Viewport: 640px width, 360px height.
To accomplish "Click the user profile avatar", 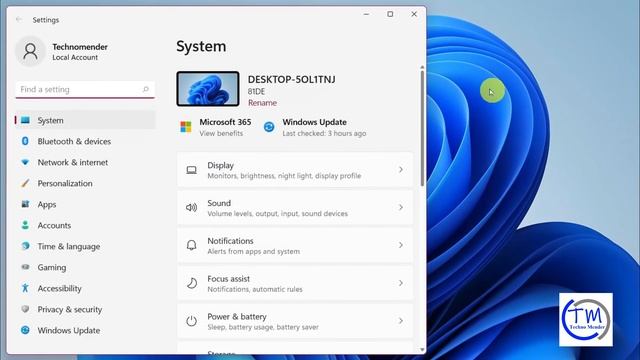I will pyautogui.click(x=30, y=51).
